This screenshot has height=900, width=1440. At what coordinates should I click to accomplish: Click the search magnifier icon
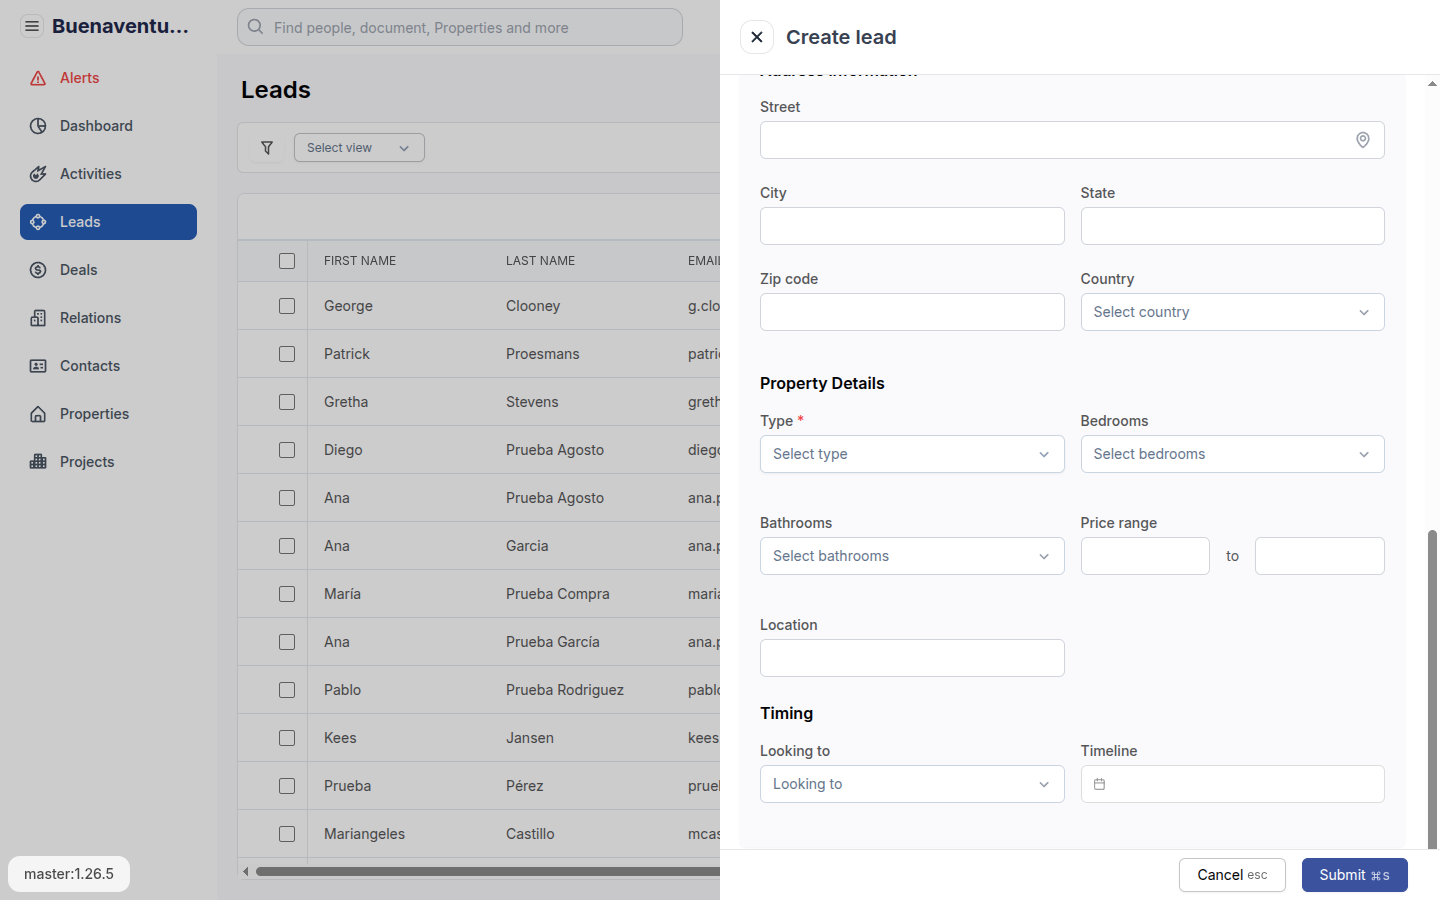tap(256, 27)
